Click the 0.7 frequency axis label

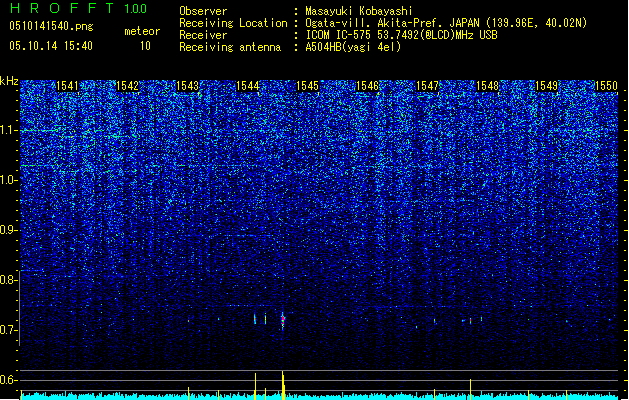[8, 330]
